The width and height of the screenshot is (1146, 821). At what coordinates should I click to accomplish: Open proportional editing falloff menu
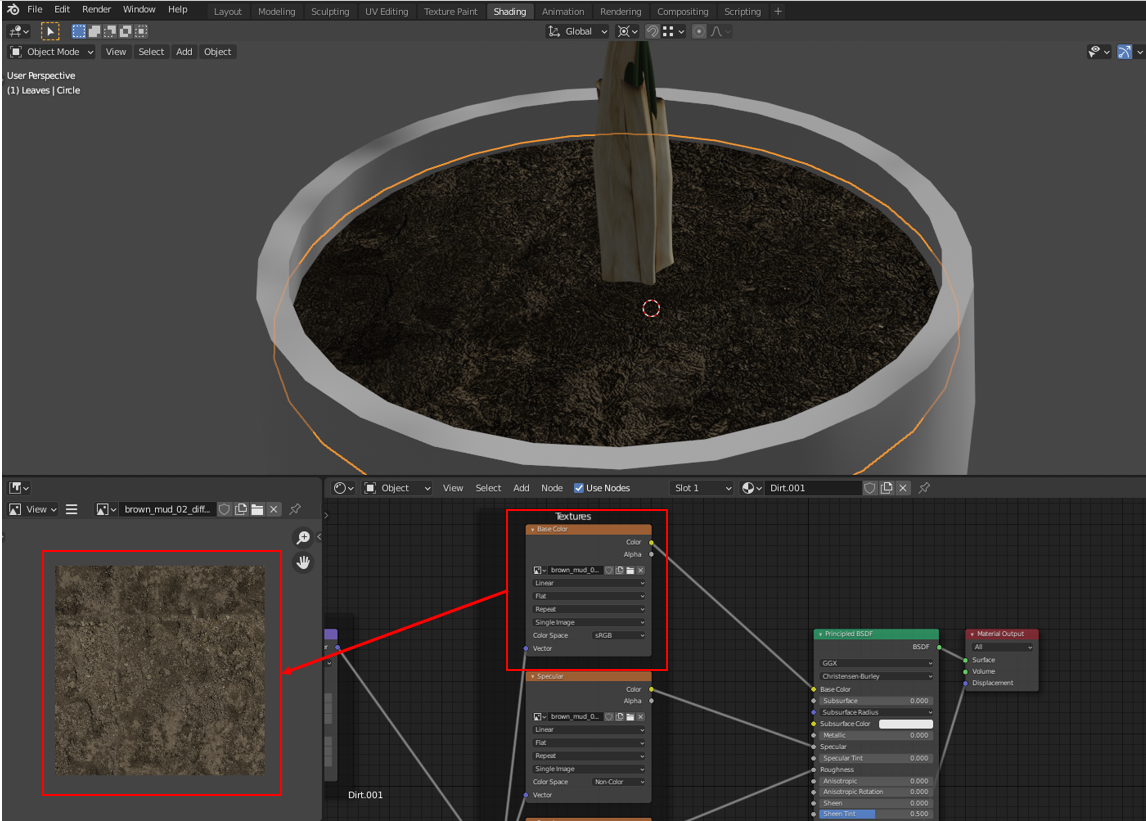(721, 31)
